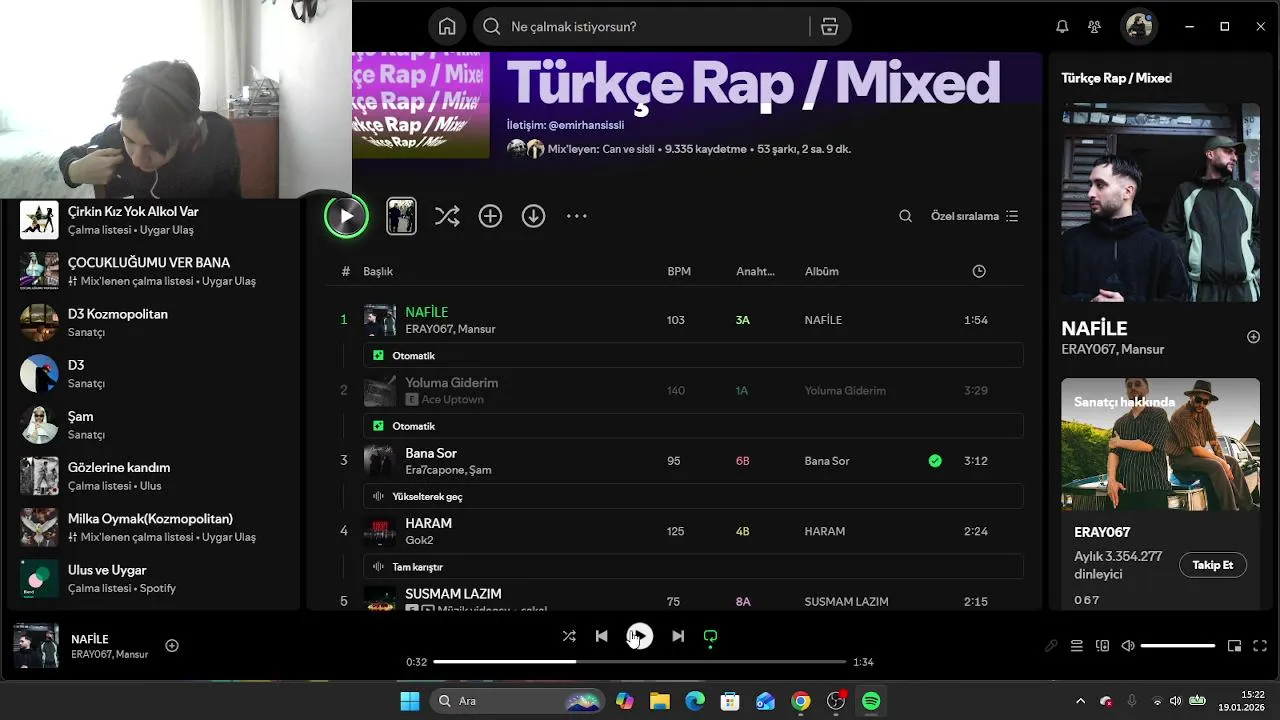This screenshot has width=1280, height=720.
Task: Open the Browse icon in search bar
Action: tap(829, 27)
